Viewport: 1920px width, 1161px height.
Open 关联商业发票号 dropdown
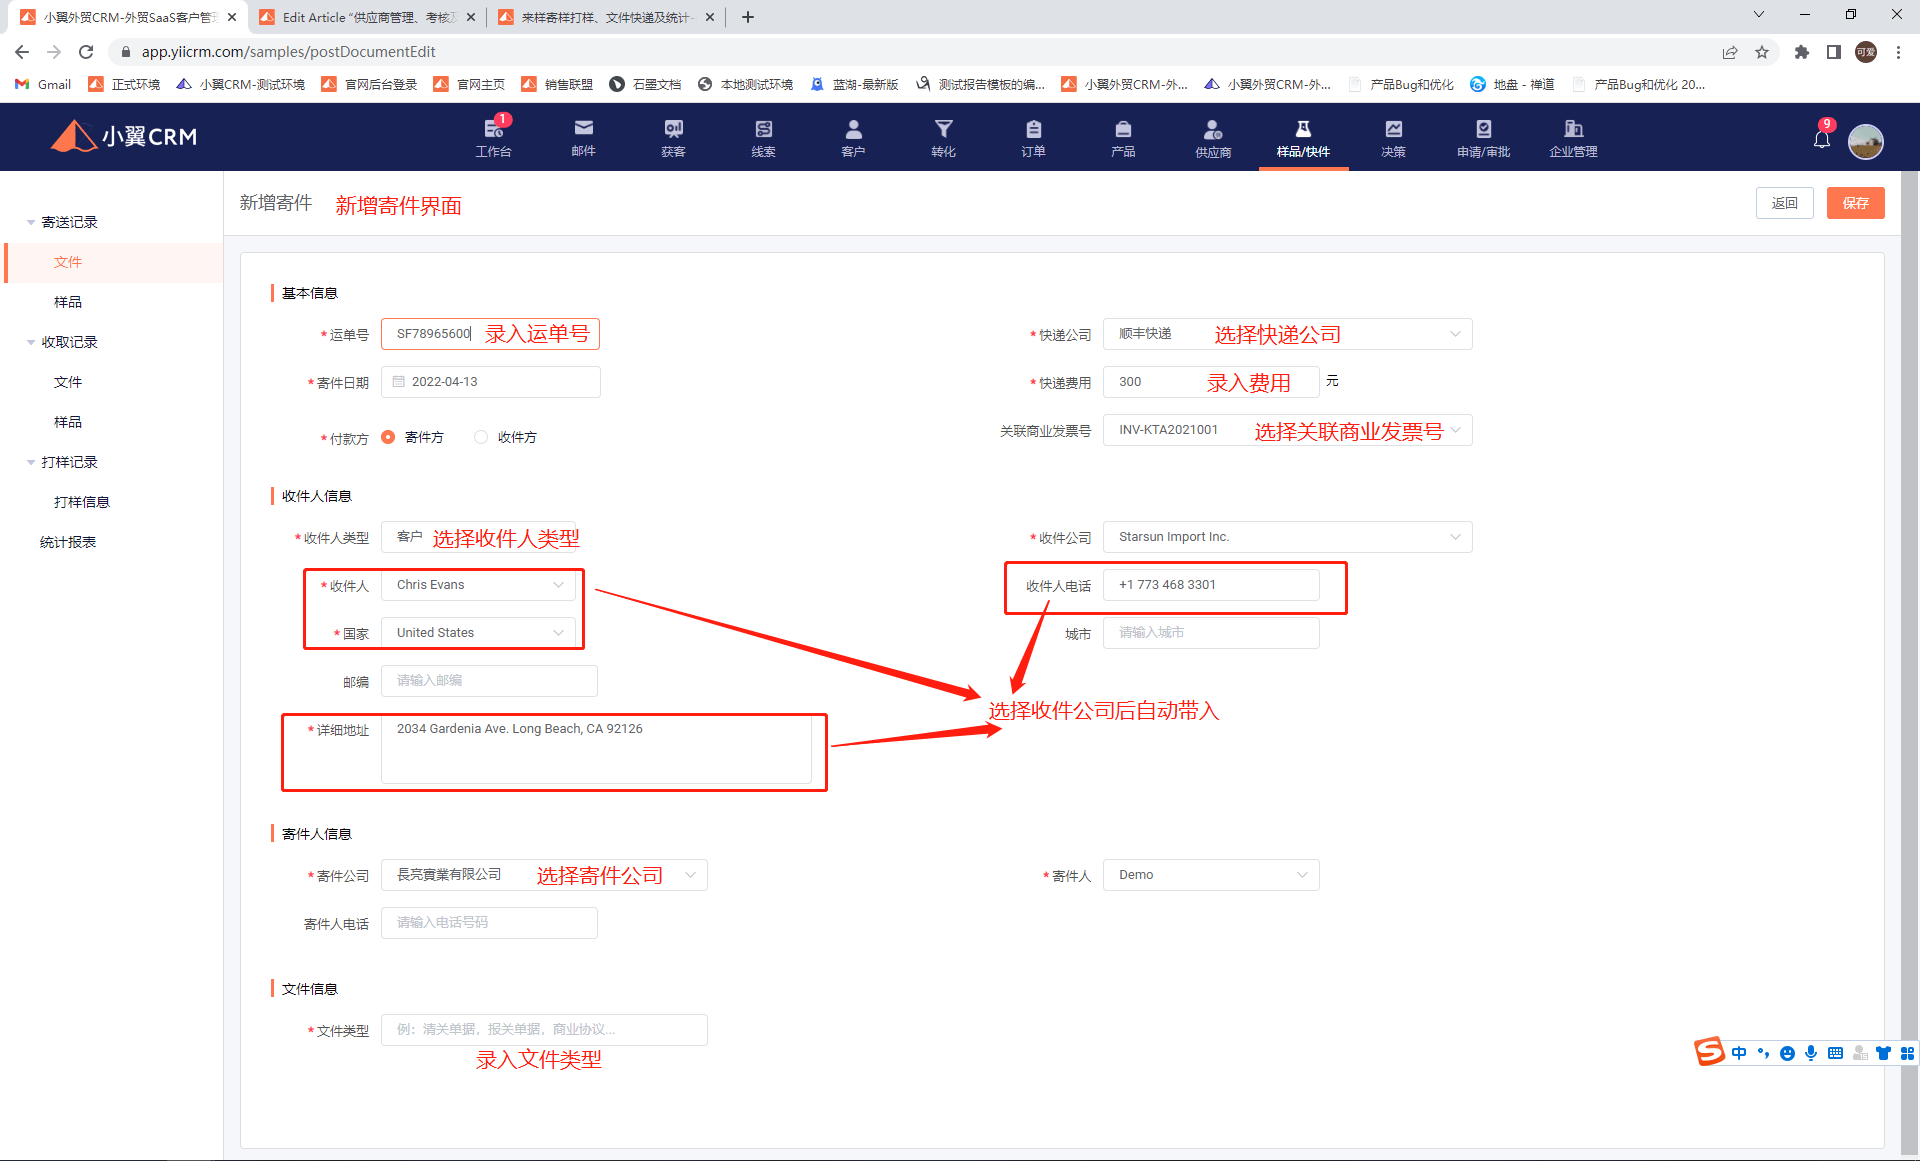[1287, 430]
